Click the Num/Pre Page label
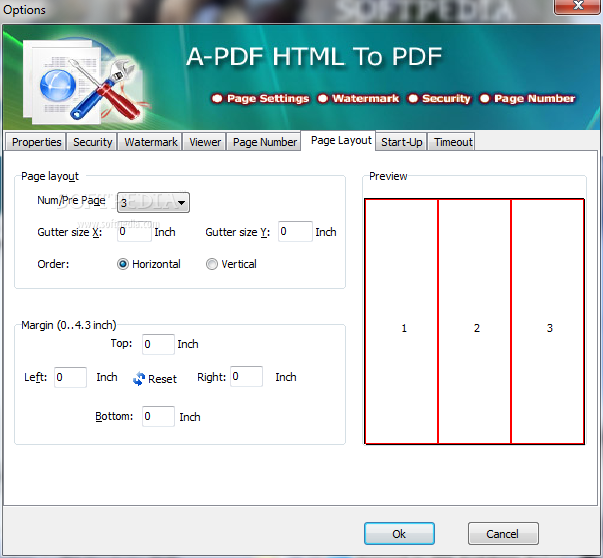Viewport: 603px width, 558px height. point(71,200)
